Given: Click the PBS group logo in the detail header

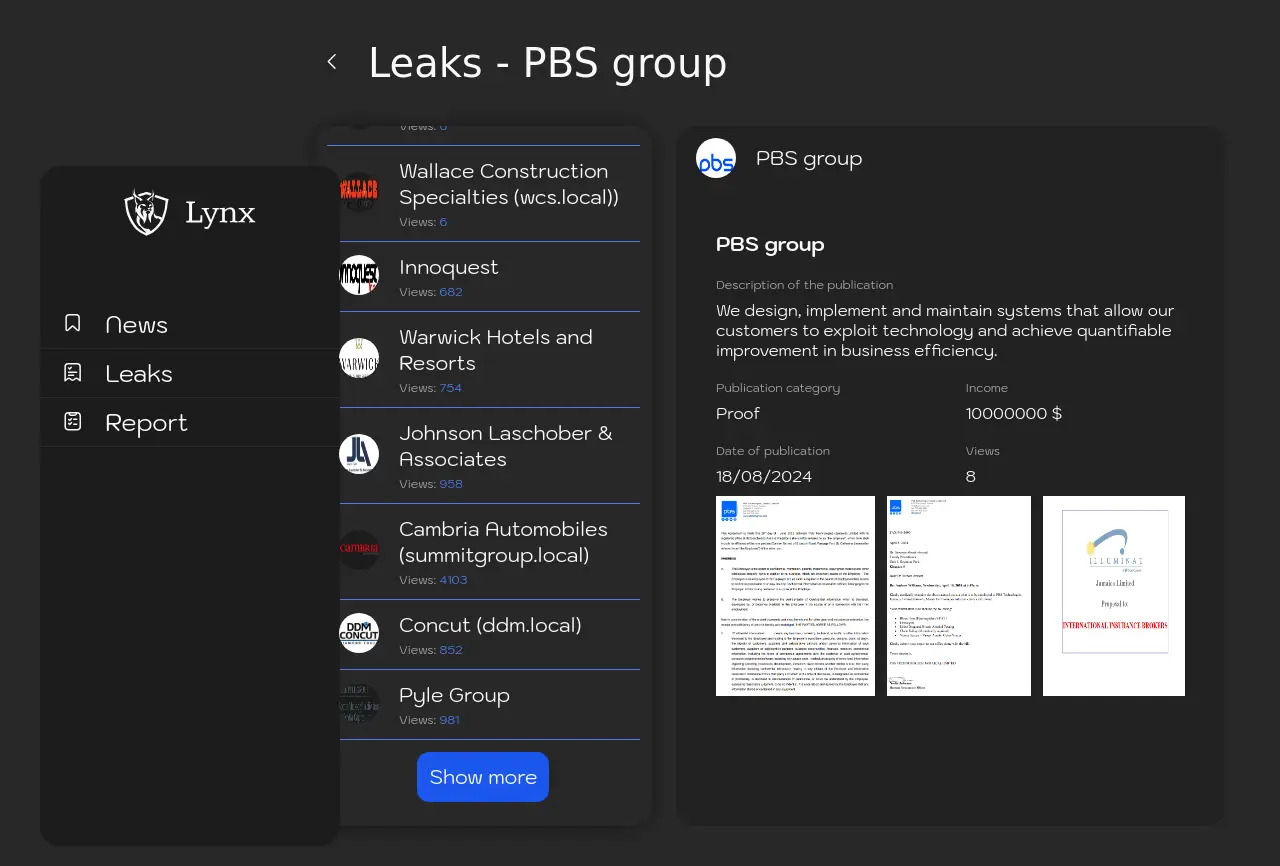Looking at the screenshot, I should point(716,159).
